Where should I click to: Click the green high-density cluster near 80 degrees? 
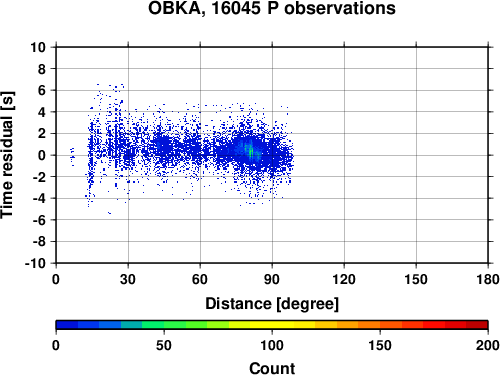click(x=251, y=151)
